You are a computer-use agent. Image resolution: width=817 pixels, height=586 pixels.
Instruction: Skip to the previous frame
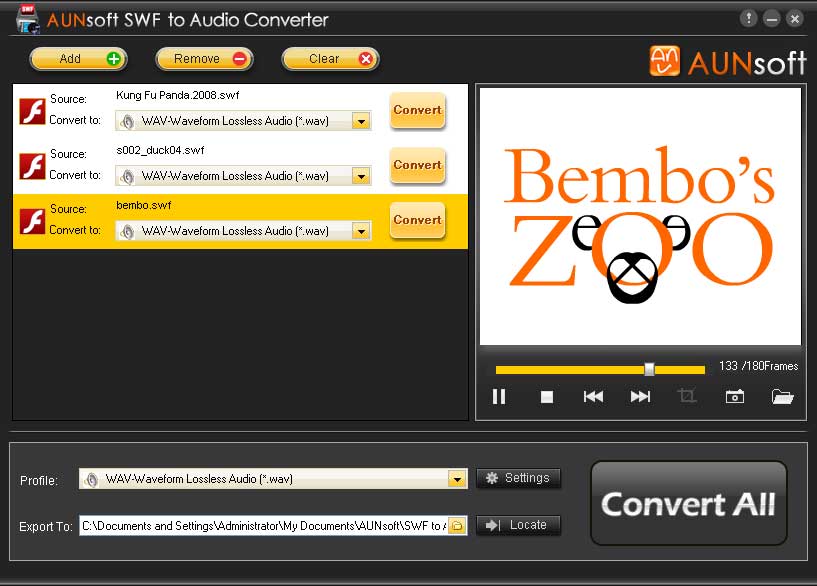[593, 396]
